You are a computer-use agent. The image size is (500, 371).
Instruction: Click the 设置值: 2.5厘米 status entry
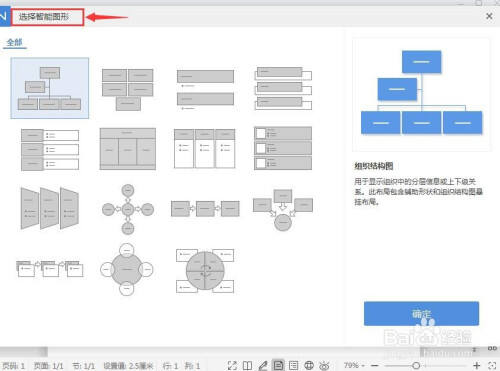[x=128, y=366]
